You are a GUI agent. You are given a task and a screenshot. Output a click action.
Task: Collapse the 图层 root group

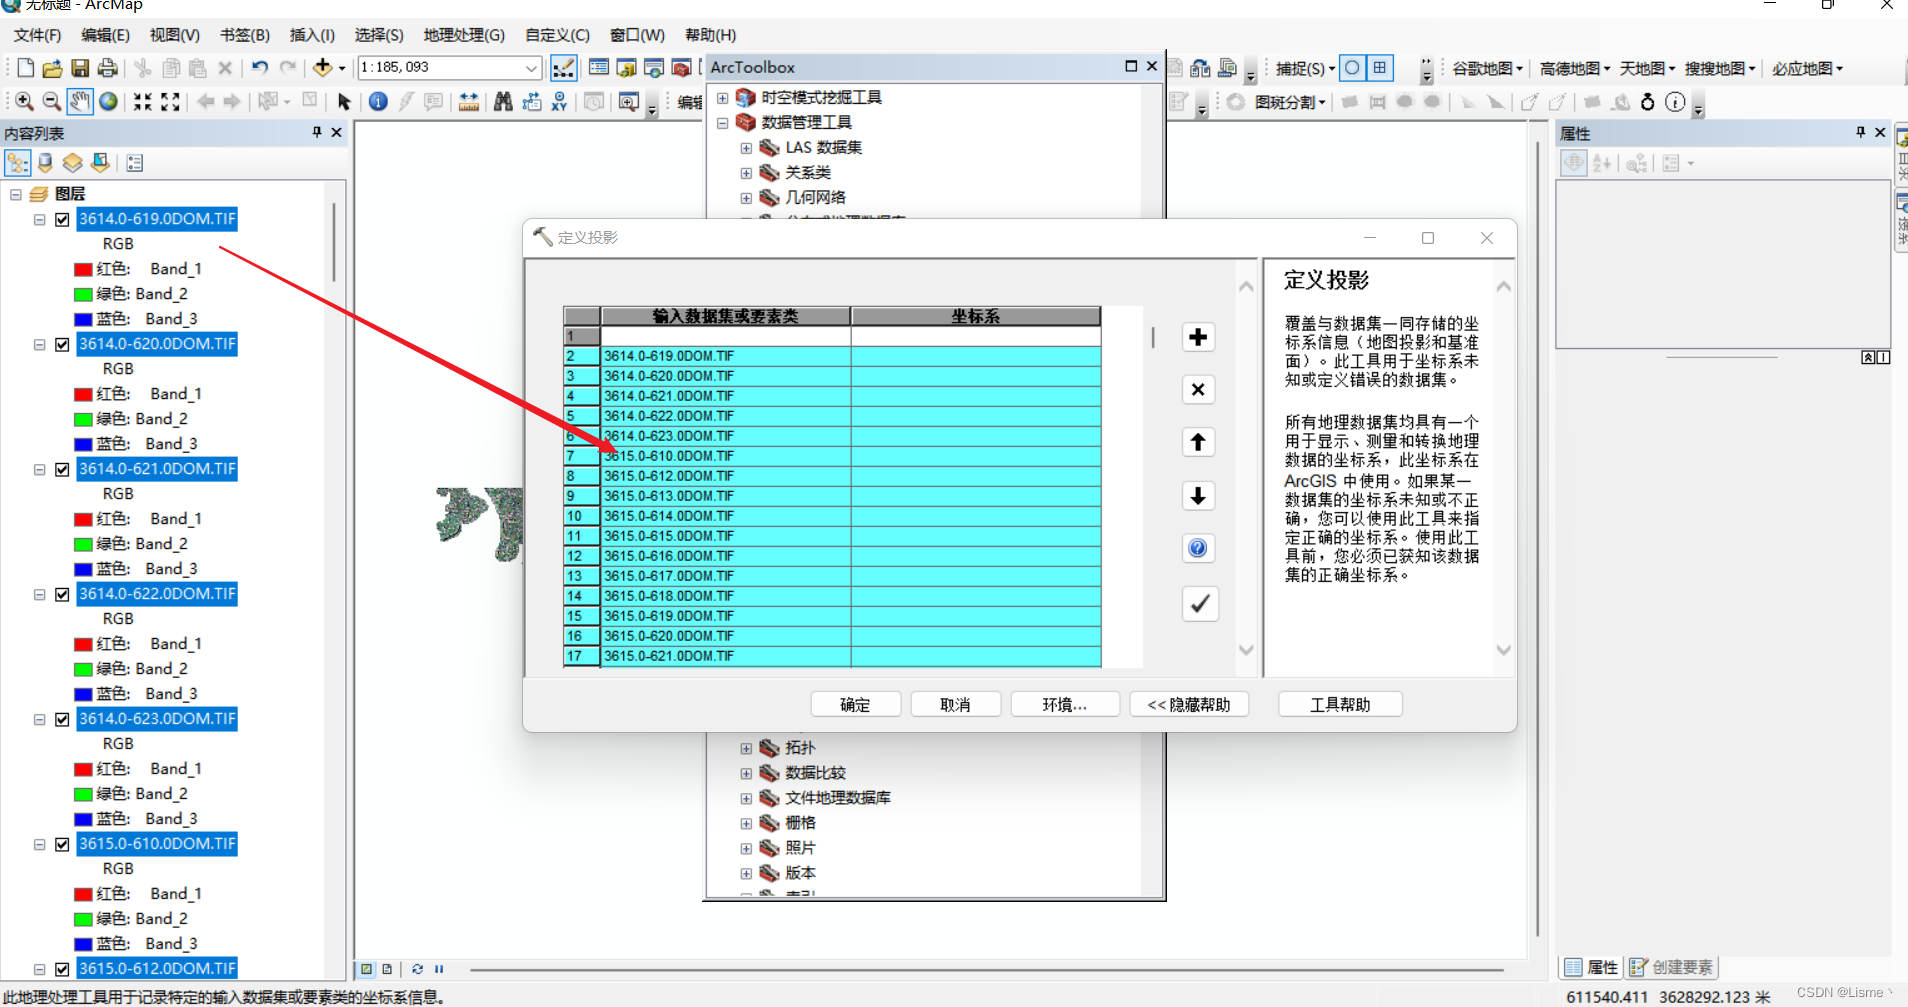(16, 194)
